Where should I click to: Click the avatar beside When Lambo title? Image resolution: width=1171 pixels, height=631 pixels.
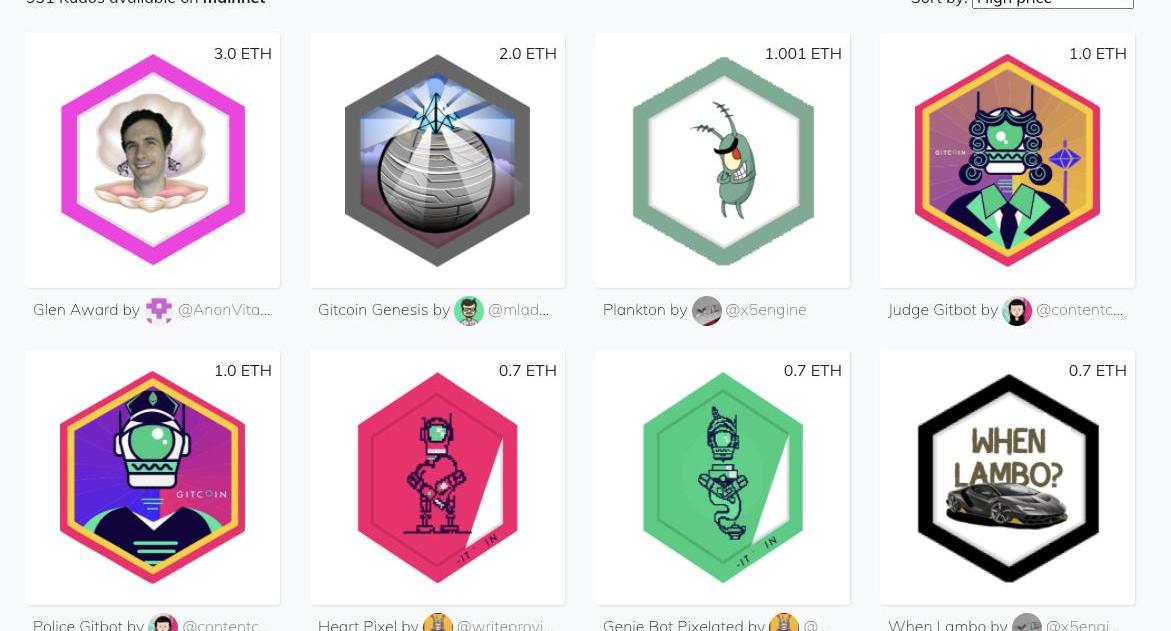coord(1026,623)
